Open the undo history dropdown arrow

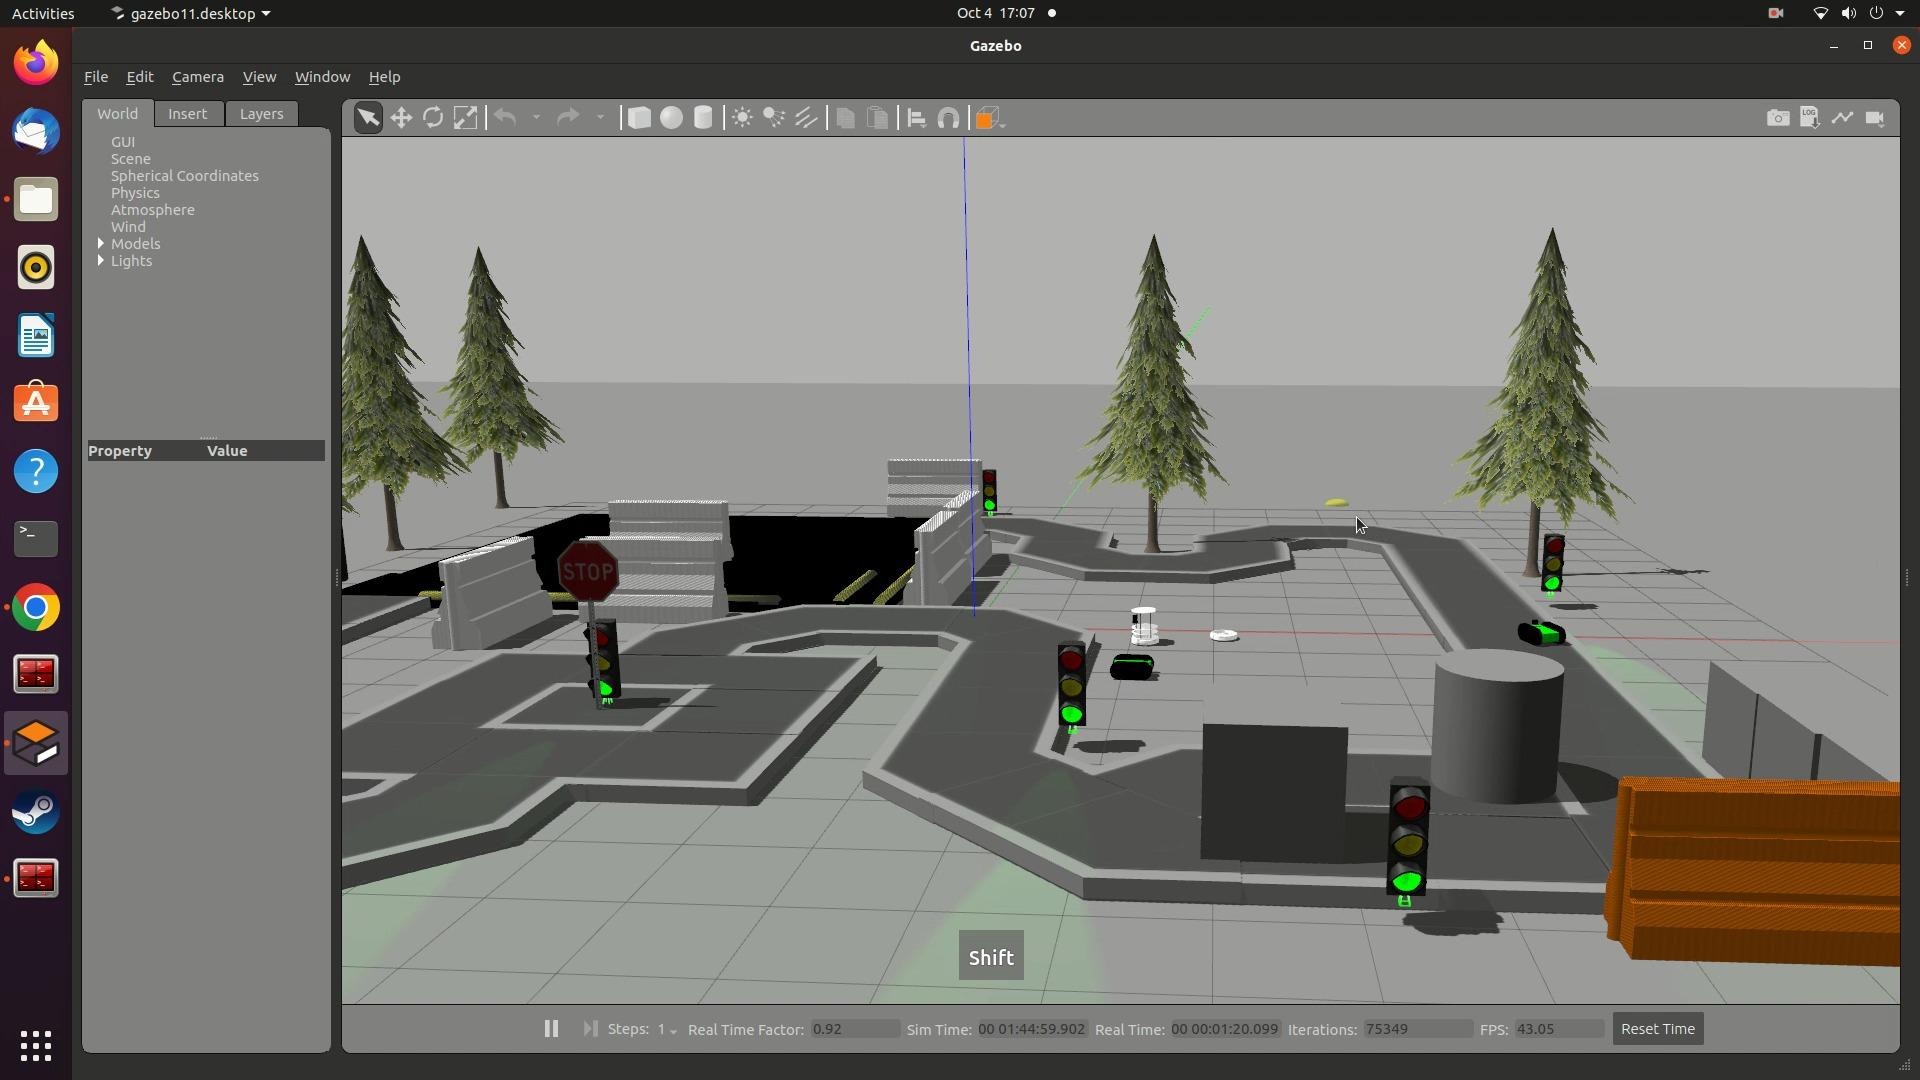[x=536, y=118]
